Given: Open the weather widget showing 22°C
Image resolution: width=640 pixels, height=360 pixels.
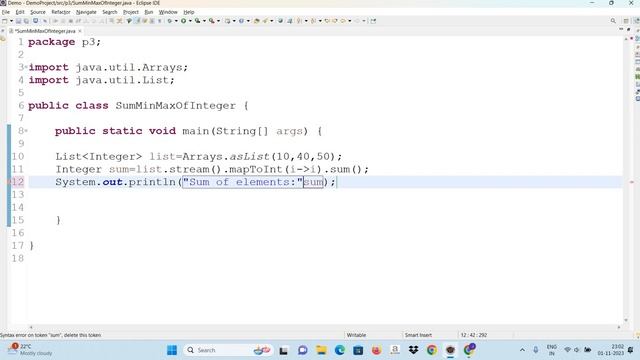Looking at the screenshot, I should (x=31, y=350).
